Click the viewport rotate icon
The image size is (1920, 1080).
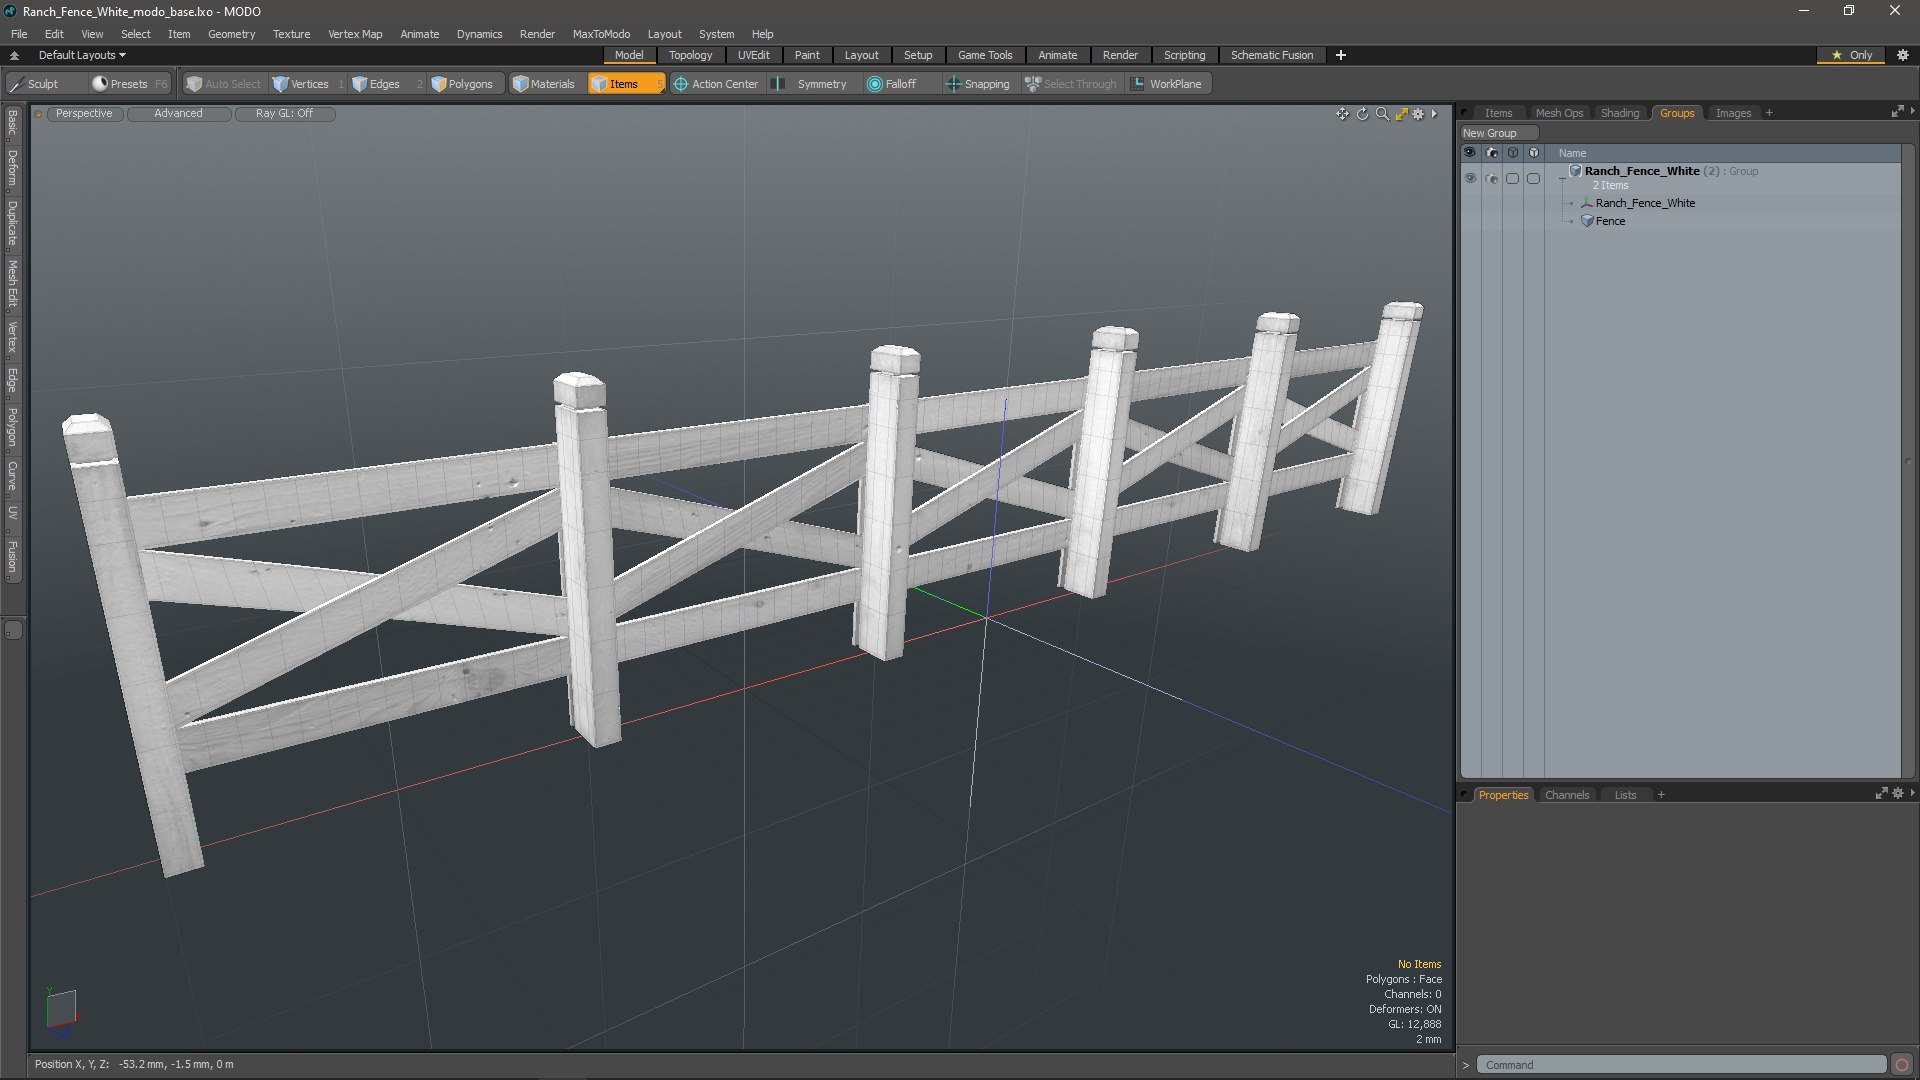click(1362, 114)
